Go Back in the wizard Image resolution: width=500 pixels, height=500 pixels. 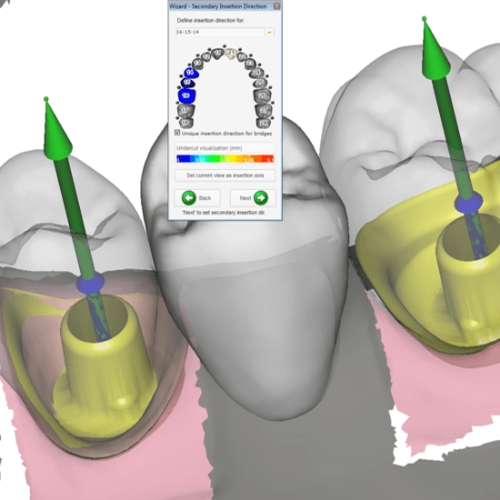pos(197,198)
